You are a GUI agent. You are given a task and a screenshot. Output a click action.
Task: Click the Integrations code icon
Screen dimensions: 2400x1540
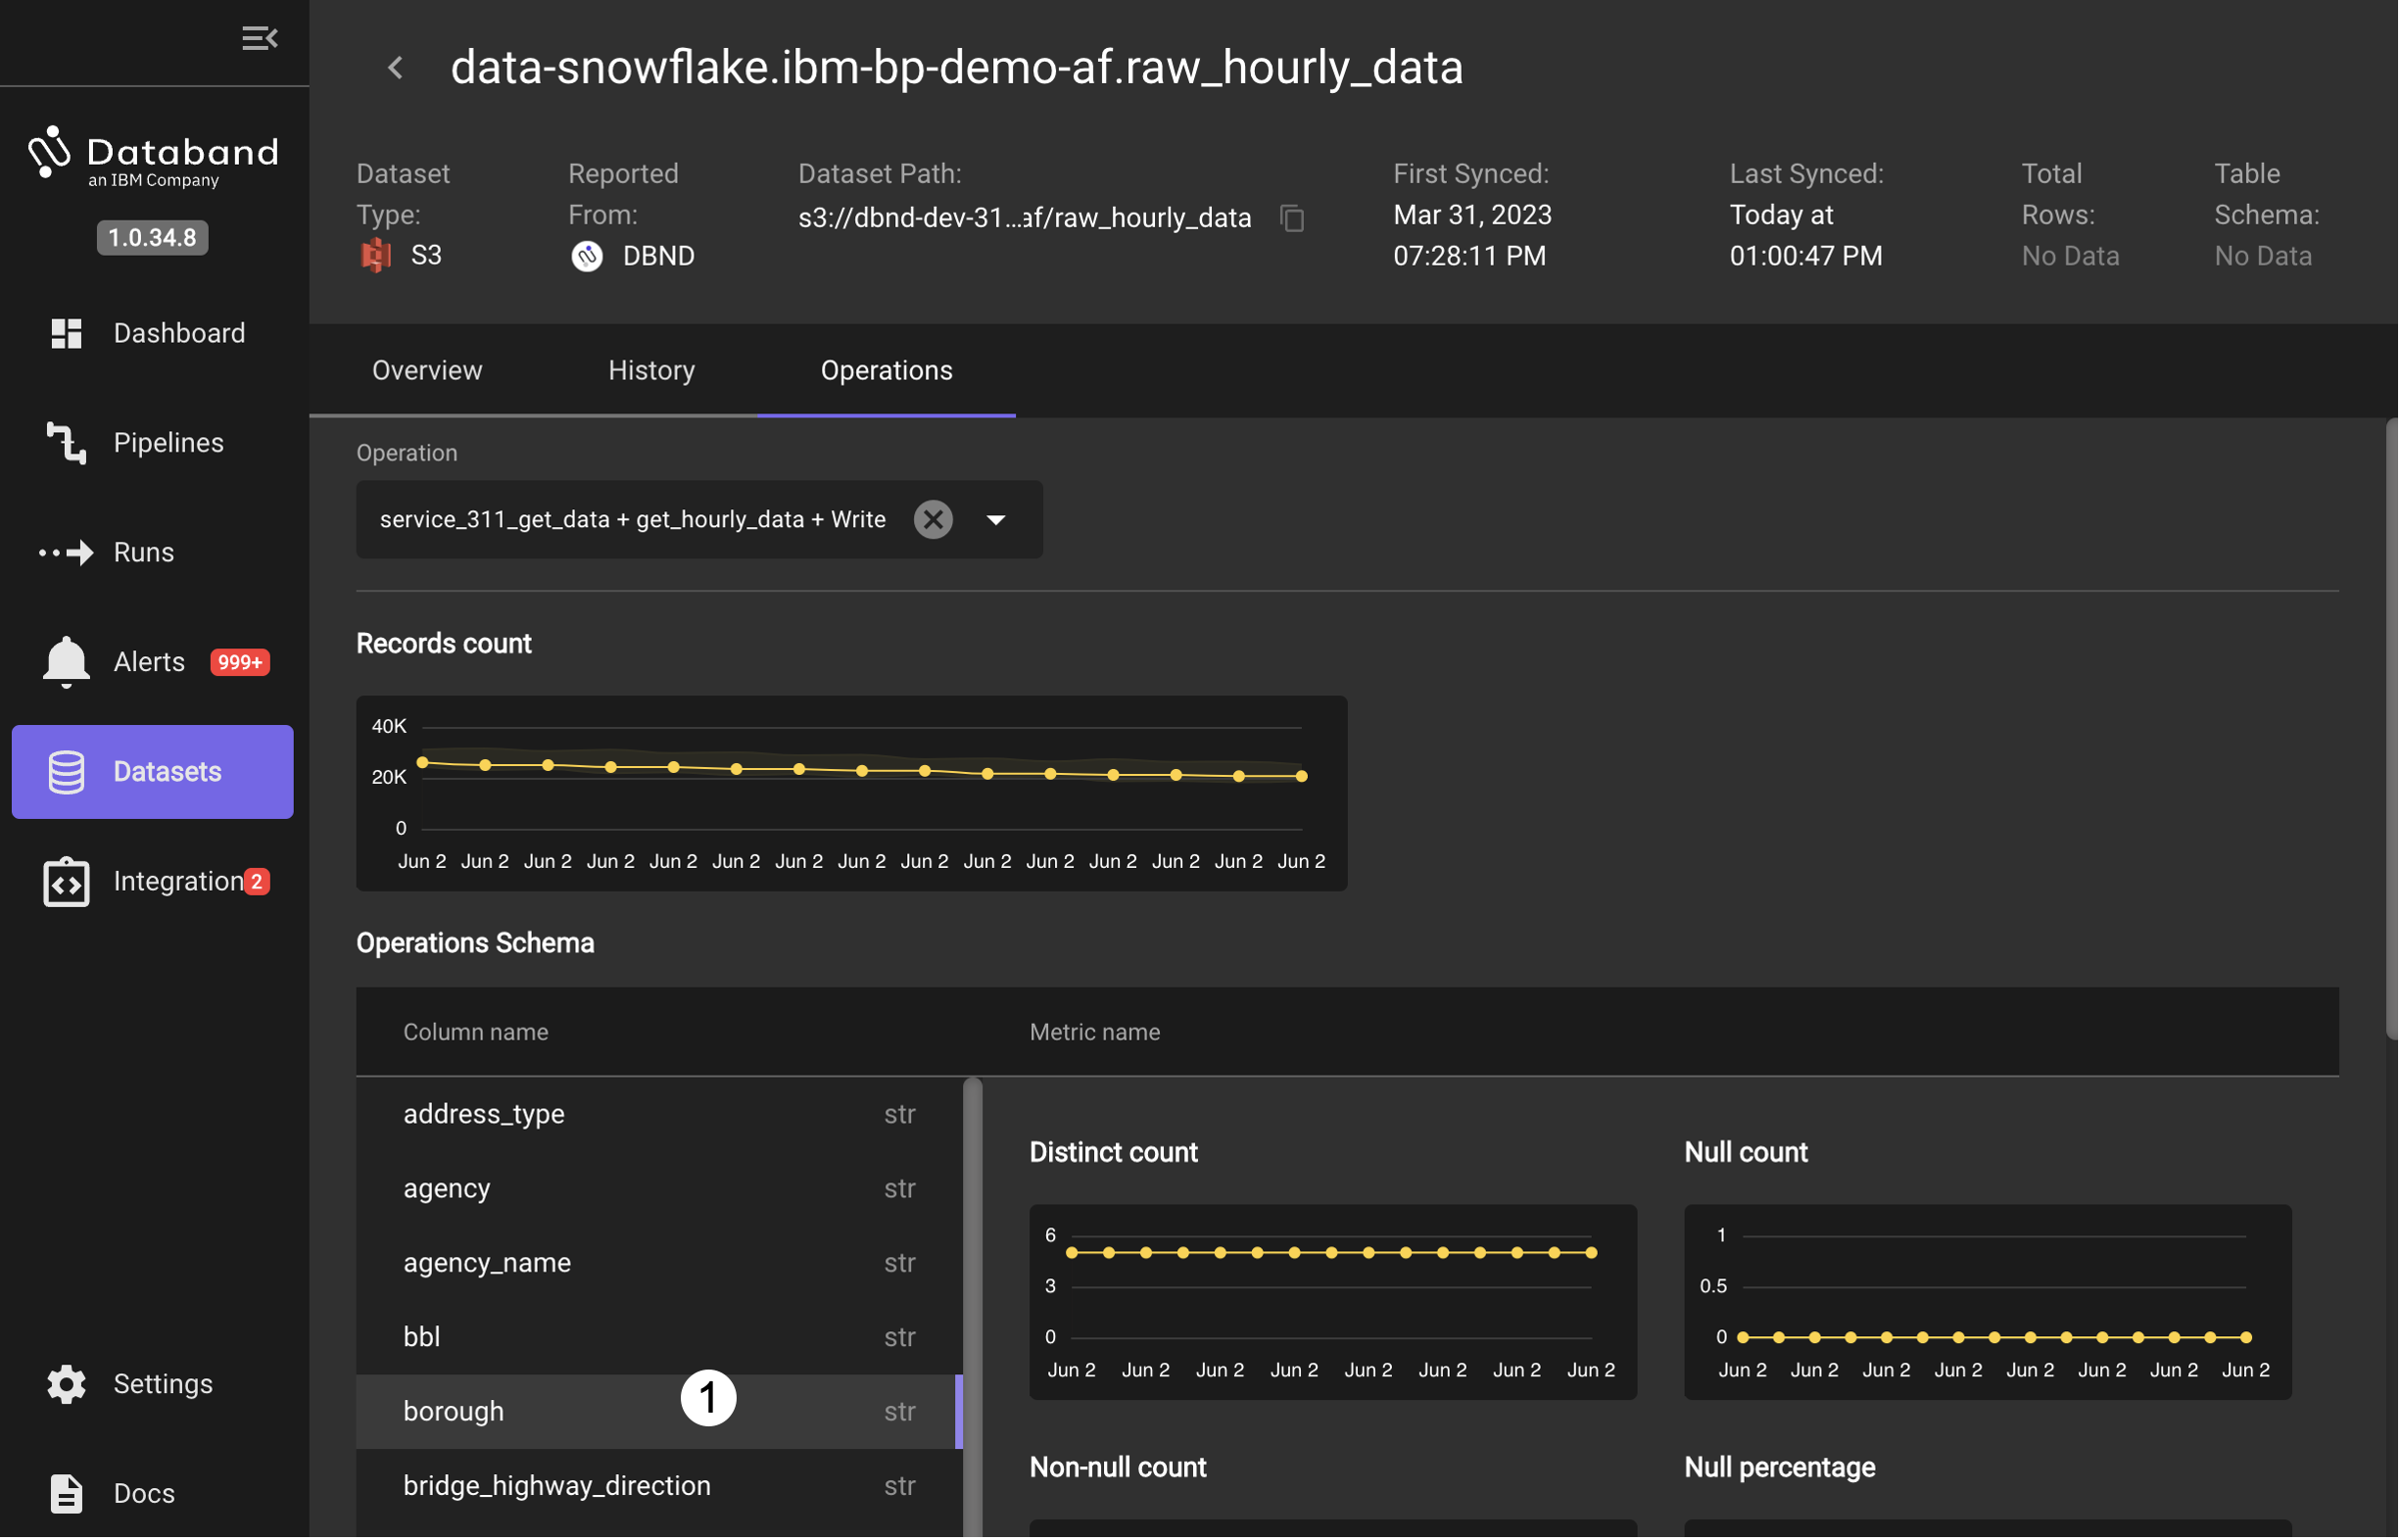[66, 882]
